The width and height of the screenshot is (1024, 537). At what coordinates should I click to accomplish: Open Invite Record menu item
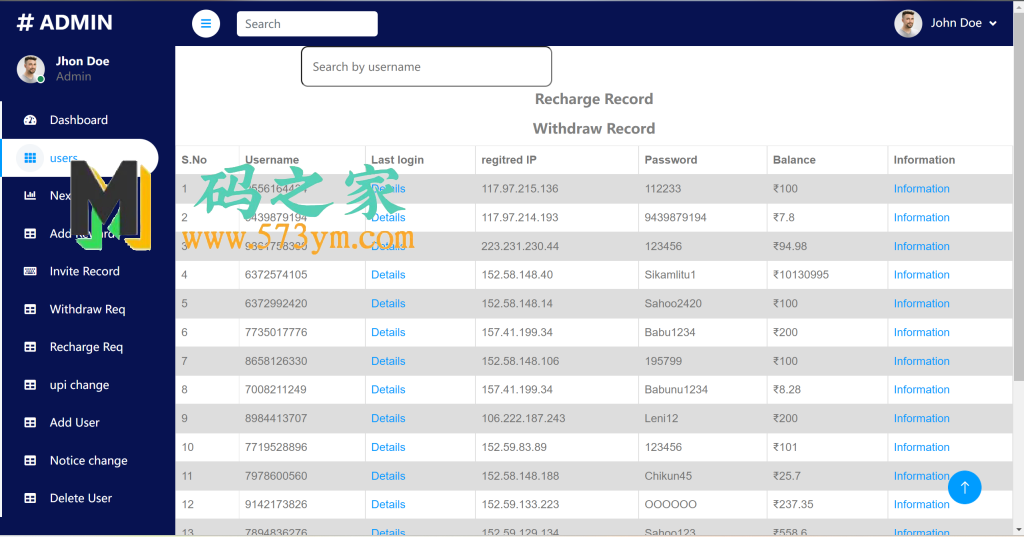79,271
